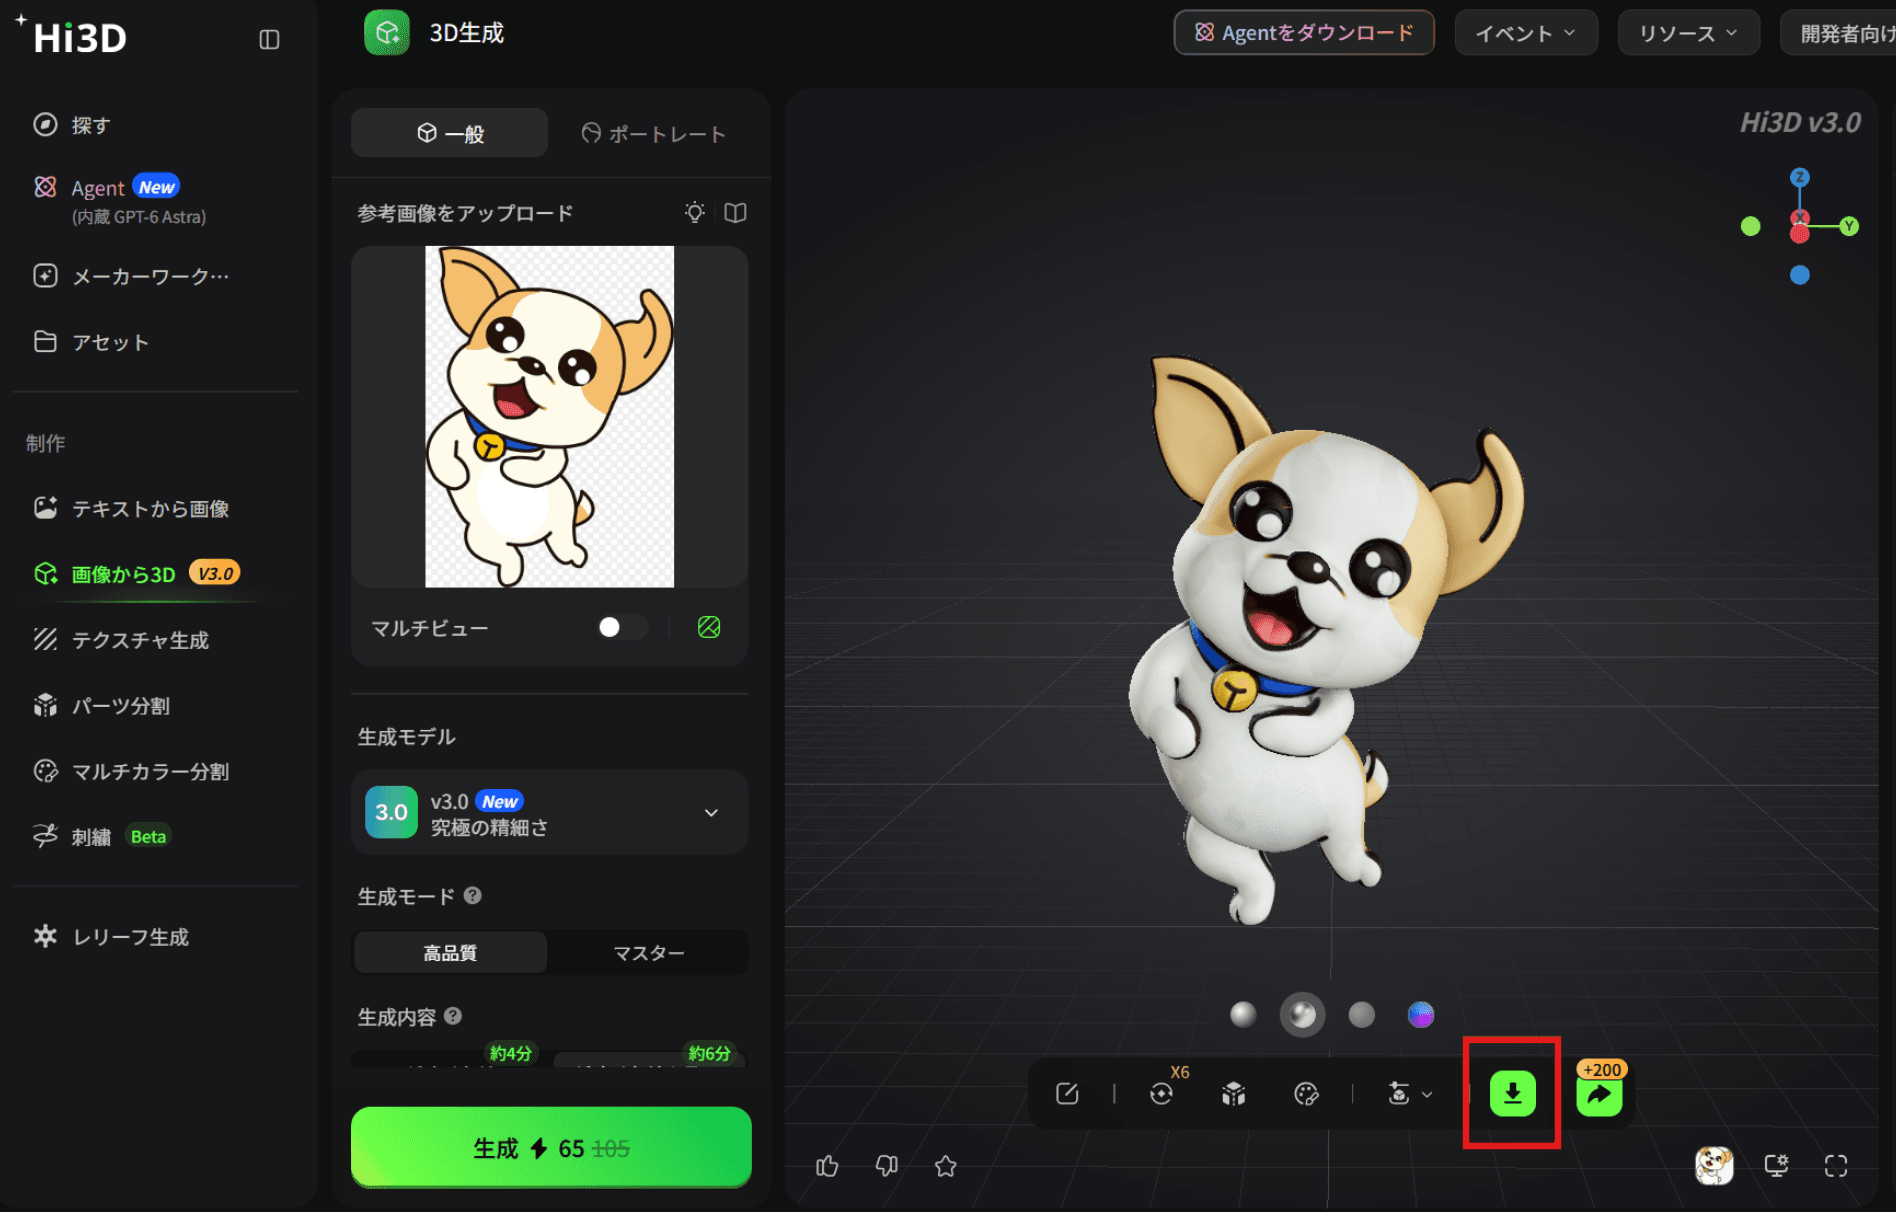Expand the v3.0 generation model dropdown
The image size is (1896, 1212).
(x=549, y=812)
